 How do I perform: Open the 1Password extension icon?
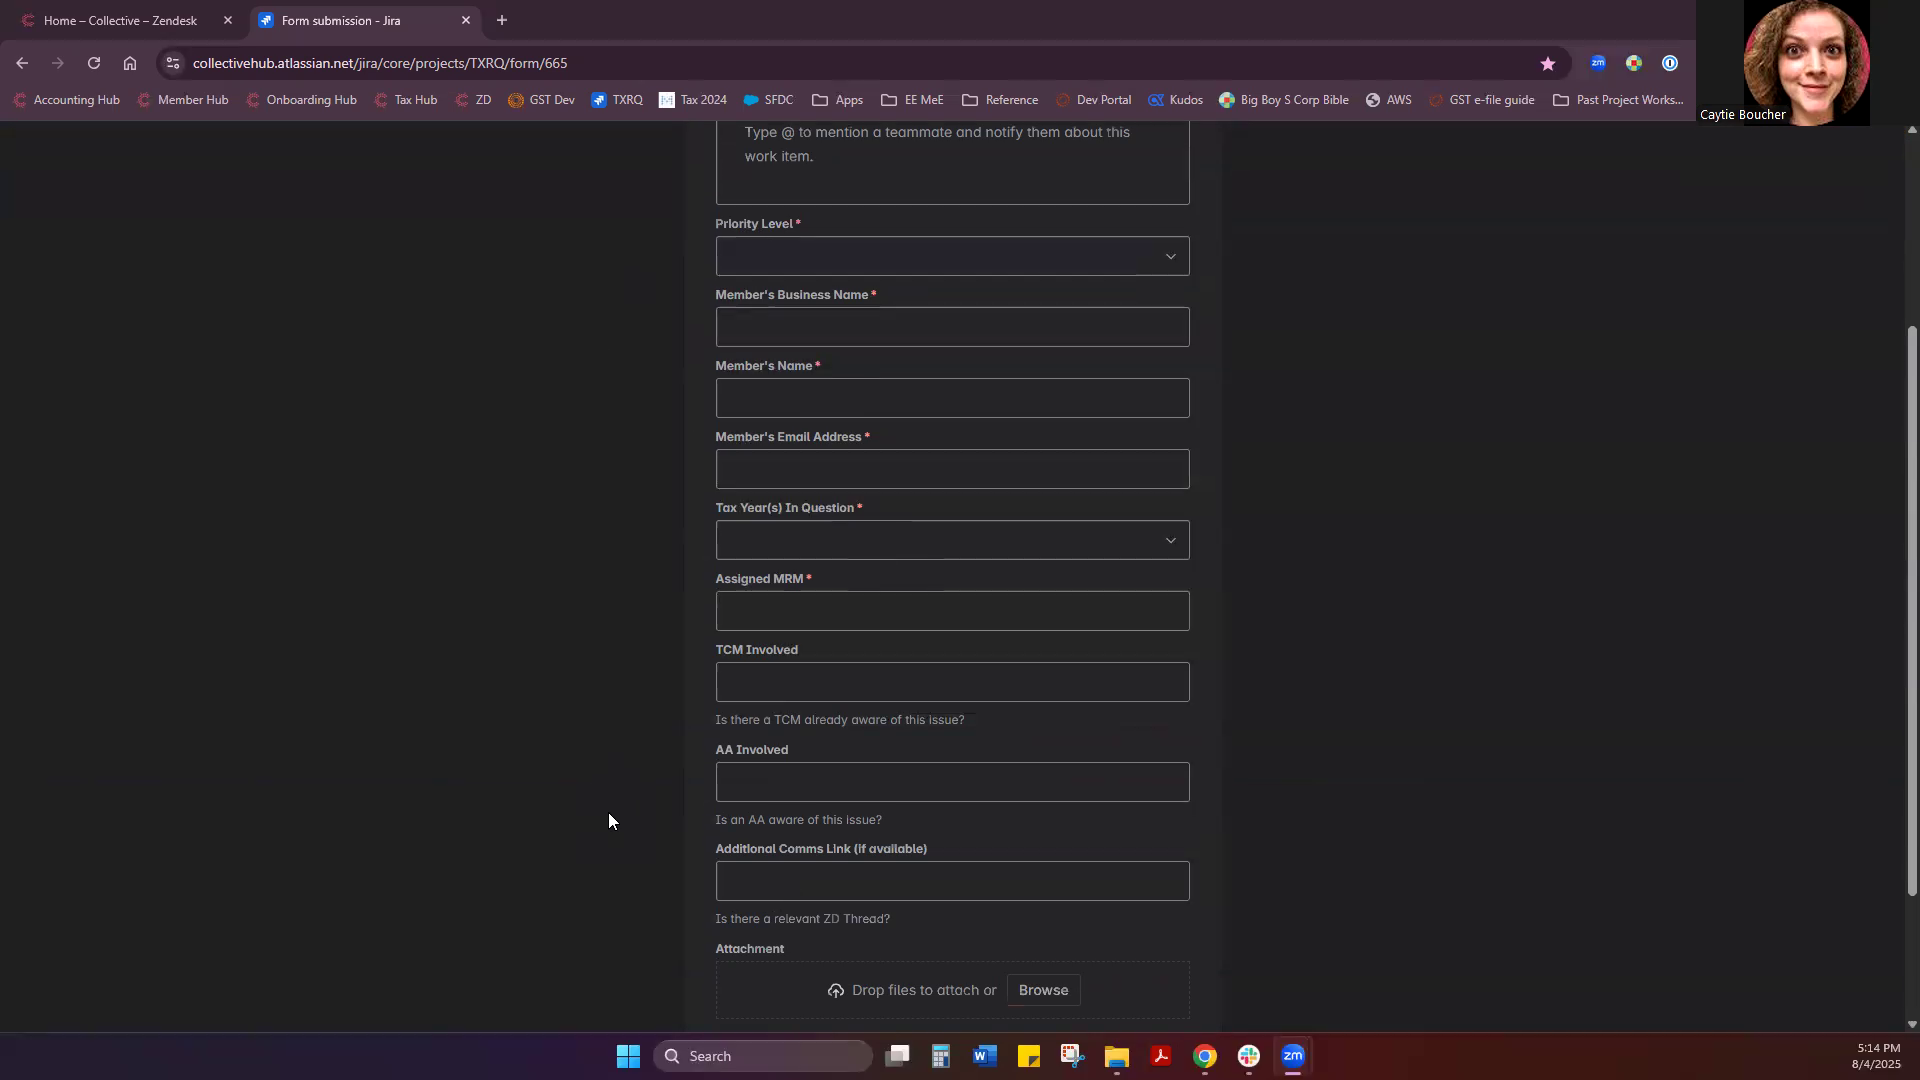pyautogui.click(x=1670, y=63)
